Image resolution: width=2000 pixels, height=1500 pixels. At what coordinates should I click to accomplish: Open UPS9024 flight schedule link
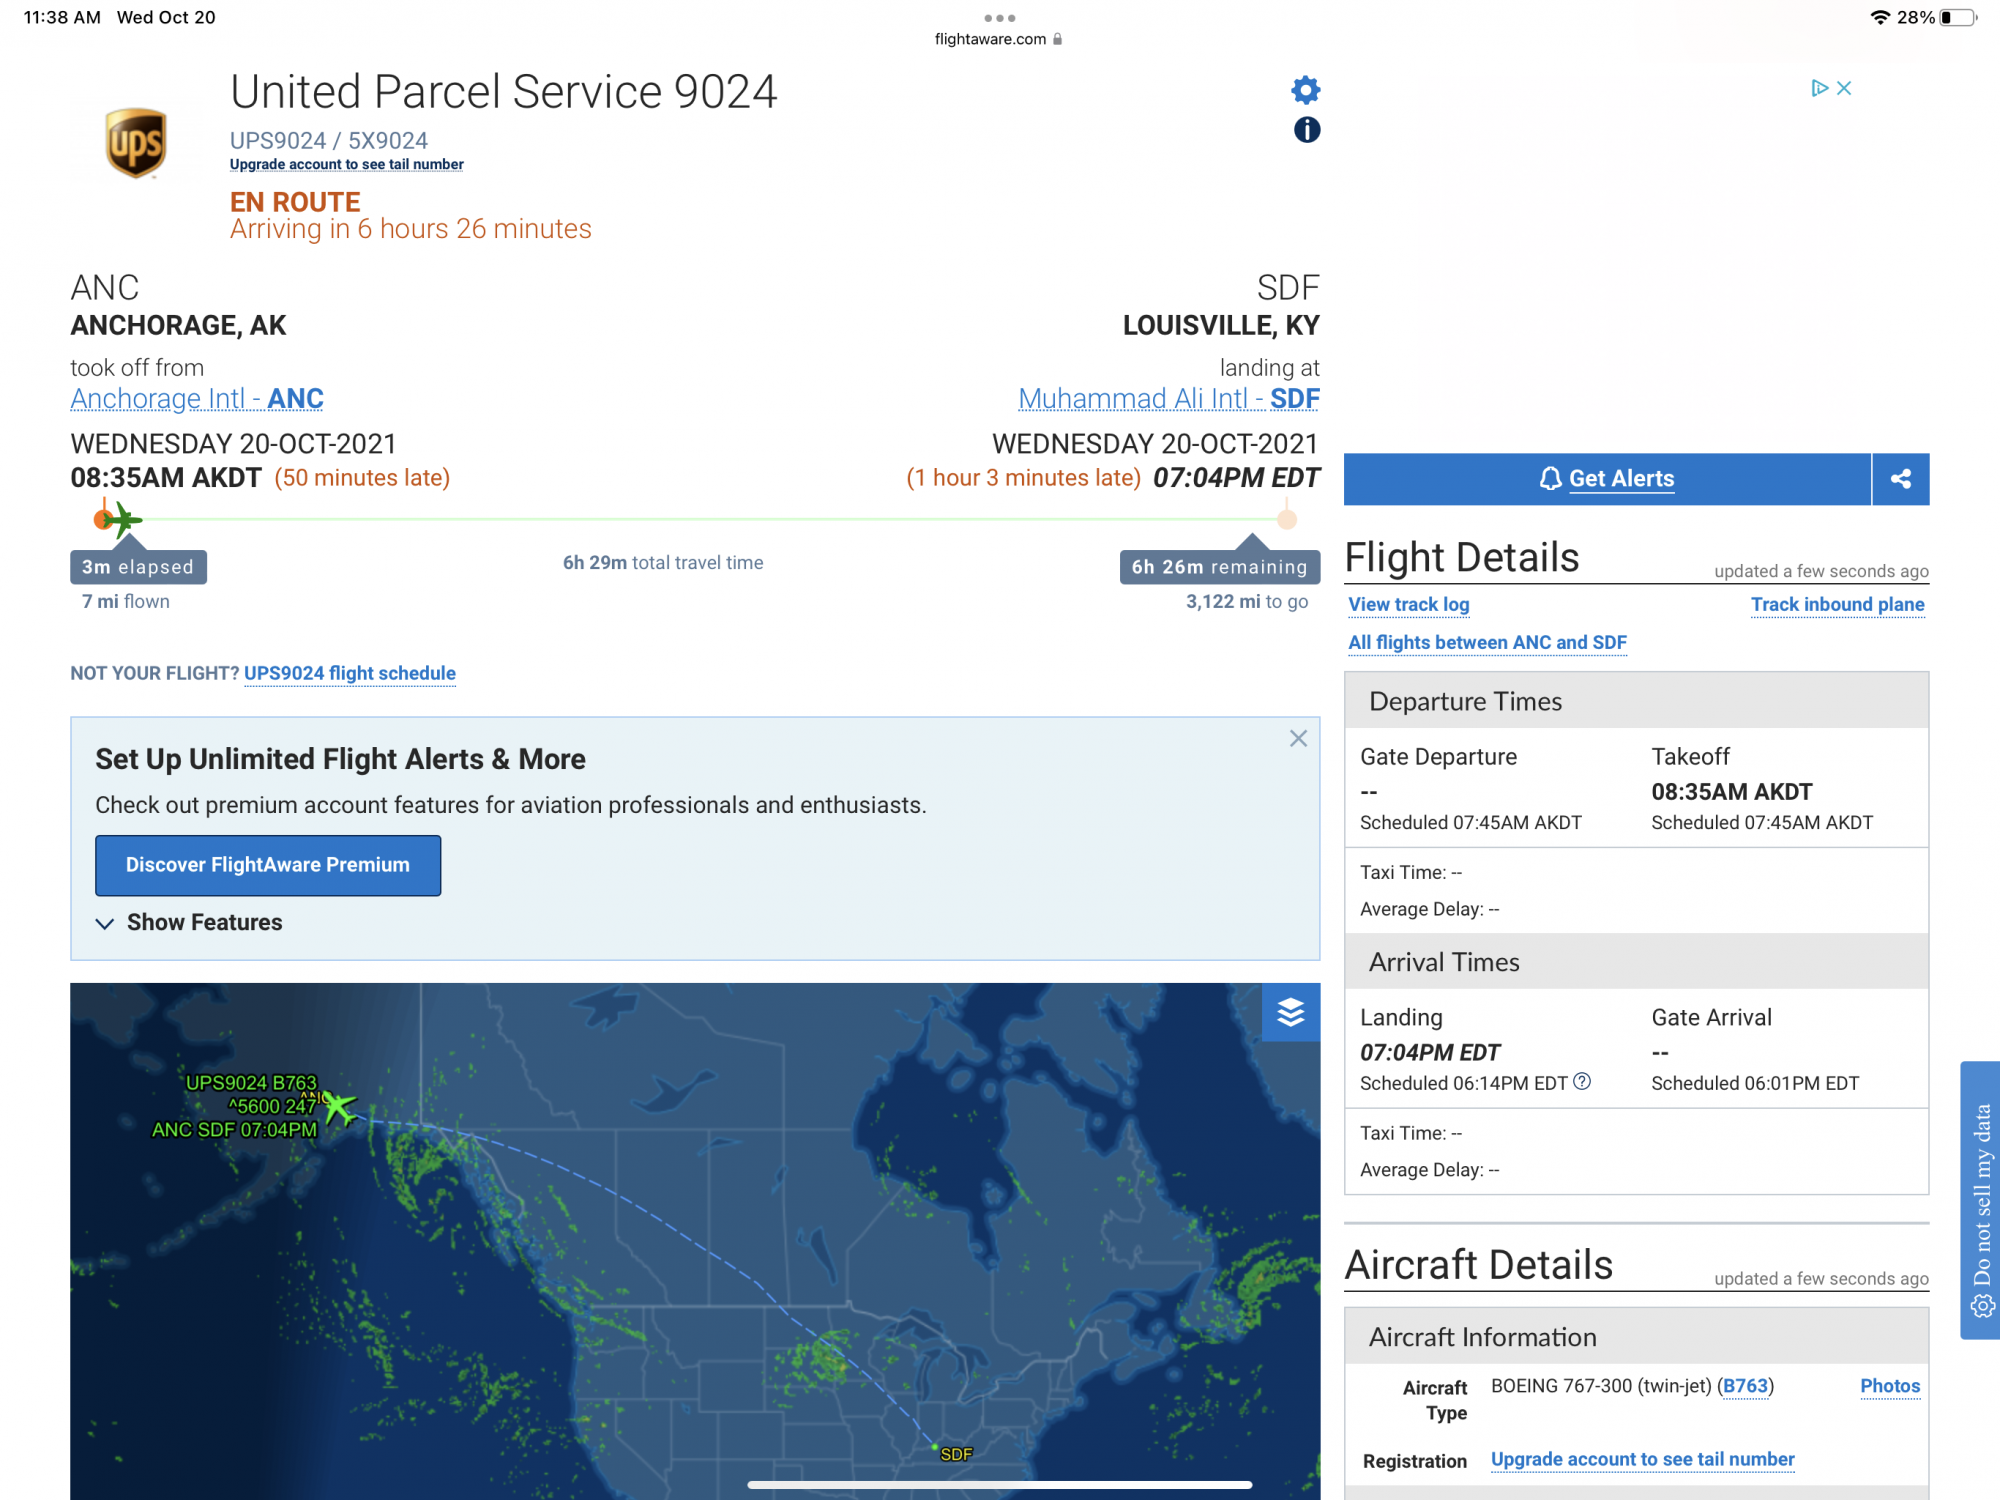[350, 673]
